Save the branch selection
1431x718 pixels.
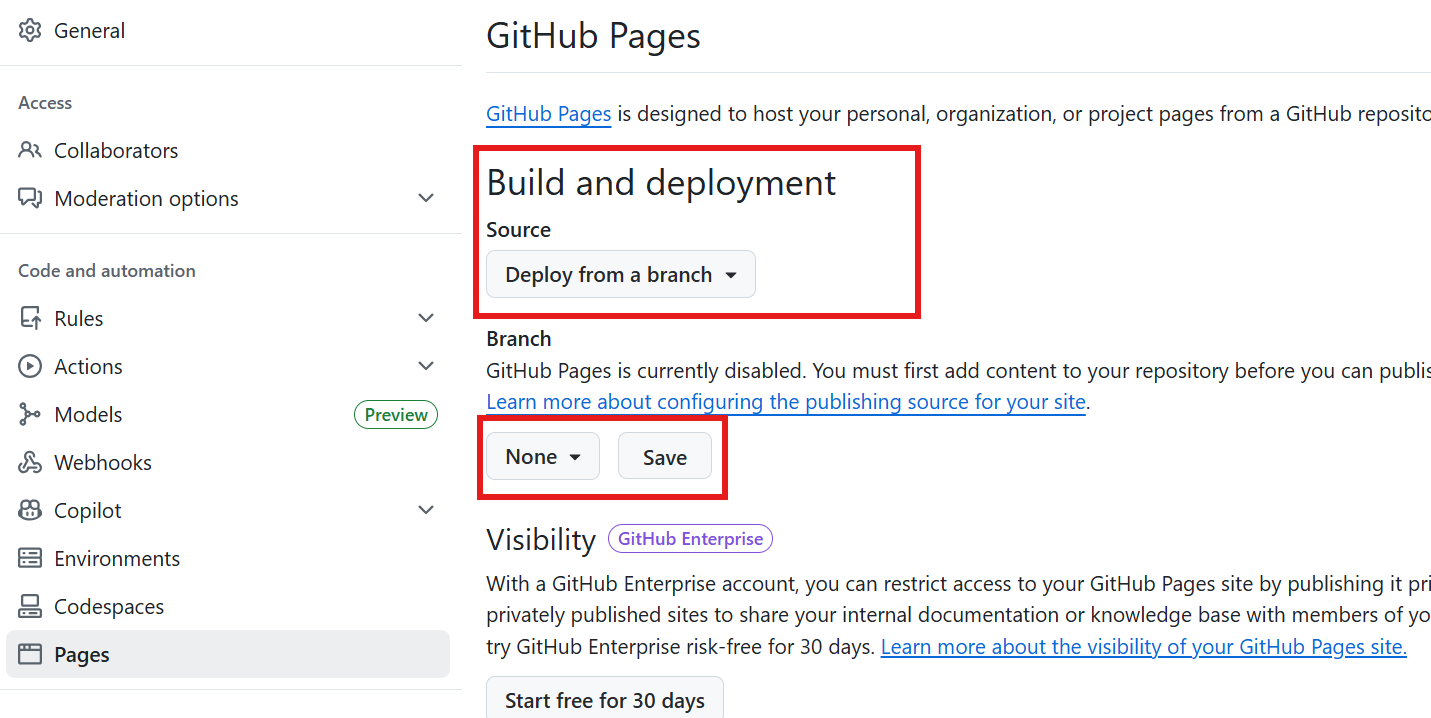[x=665, y=457]
